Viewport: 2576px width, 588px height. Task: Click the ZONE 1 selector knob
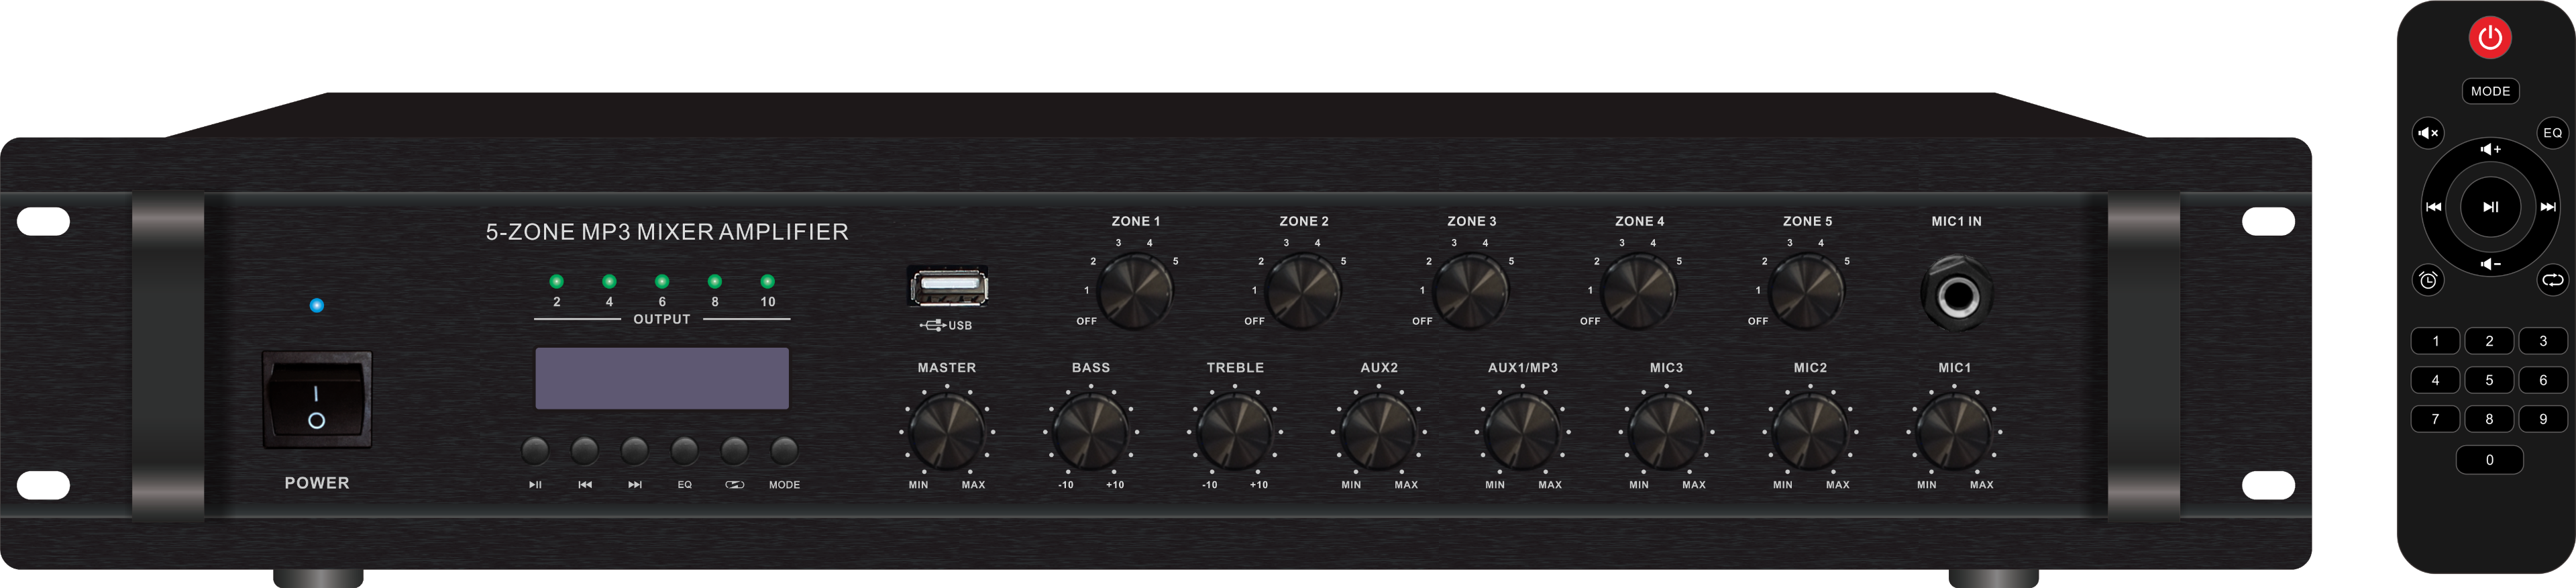(x=1134, y=291)
